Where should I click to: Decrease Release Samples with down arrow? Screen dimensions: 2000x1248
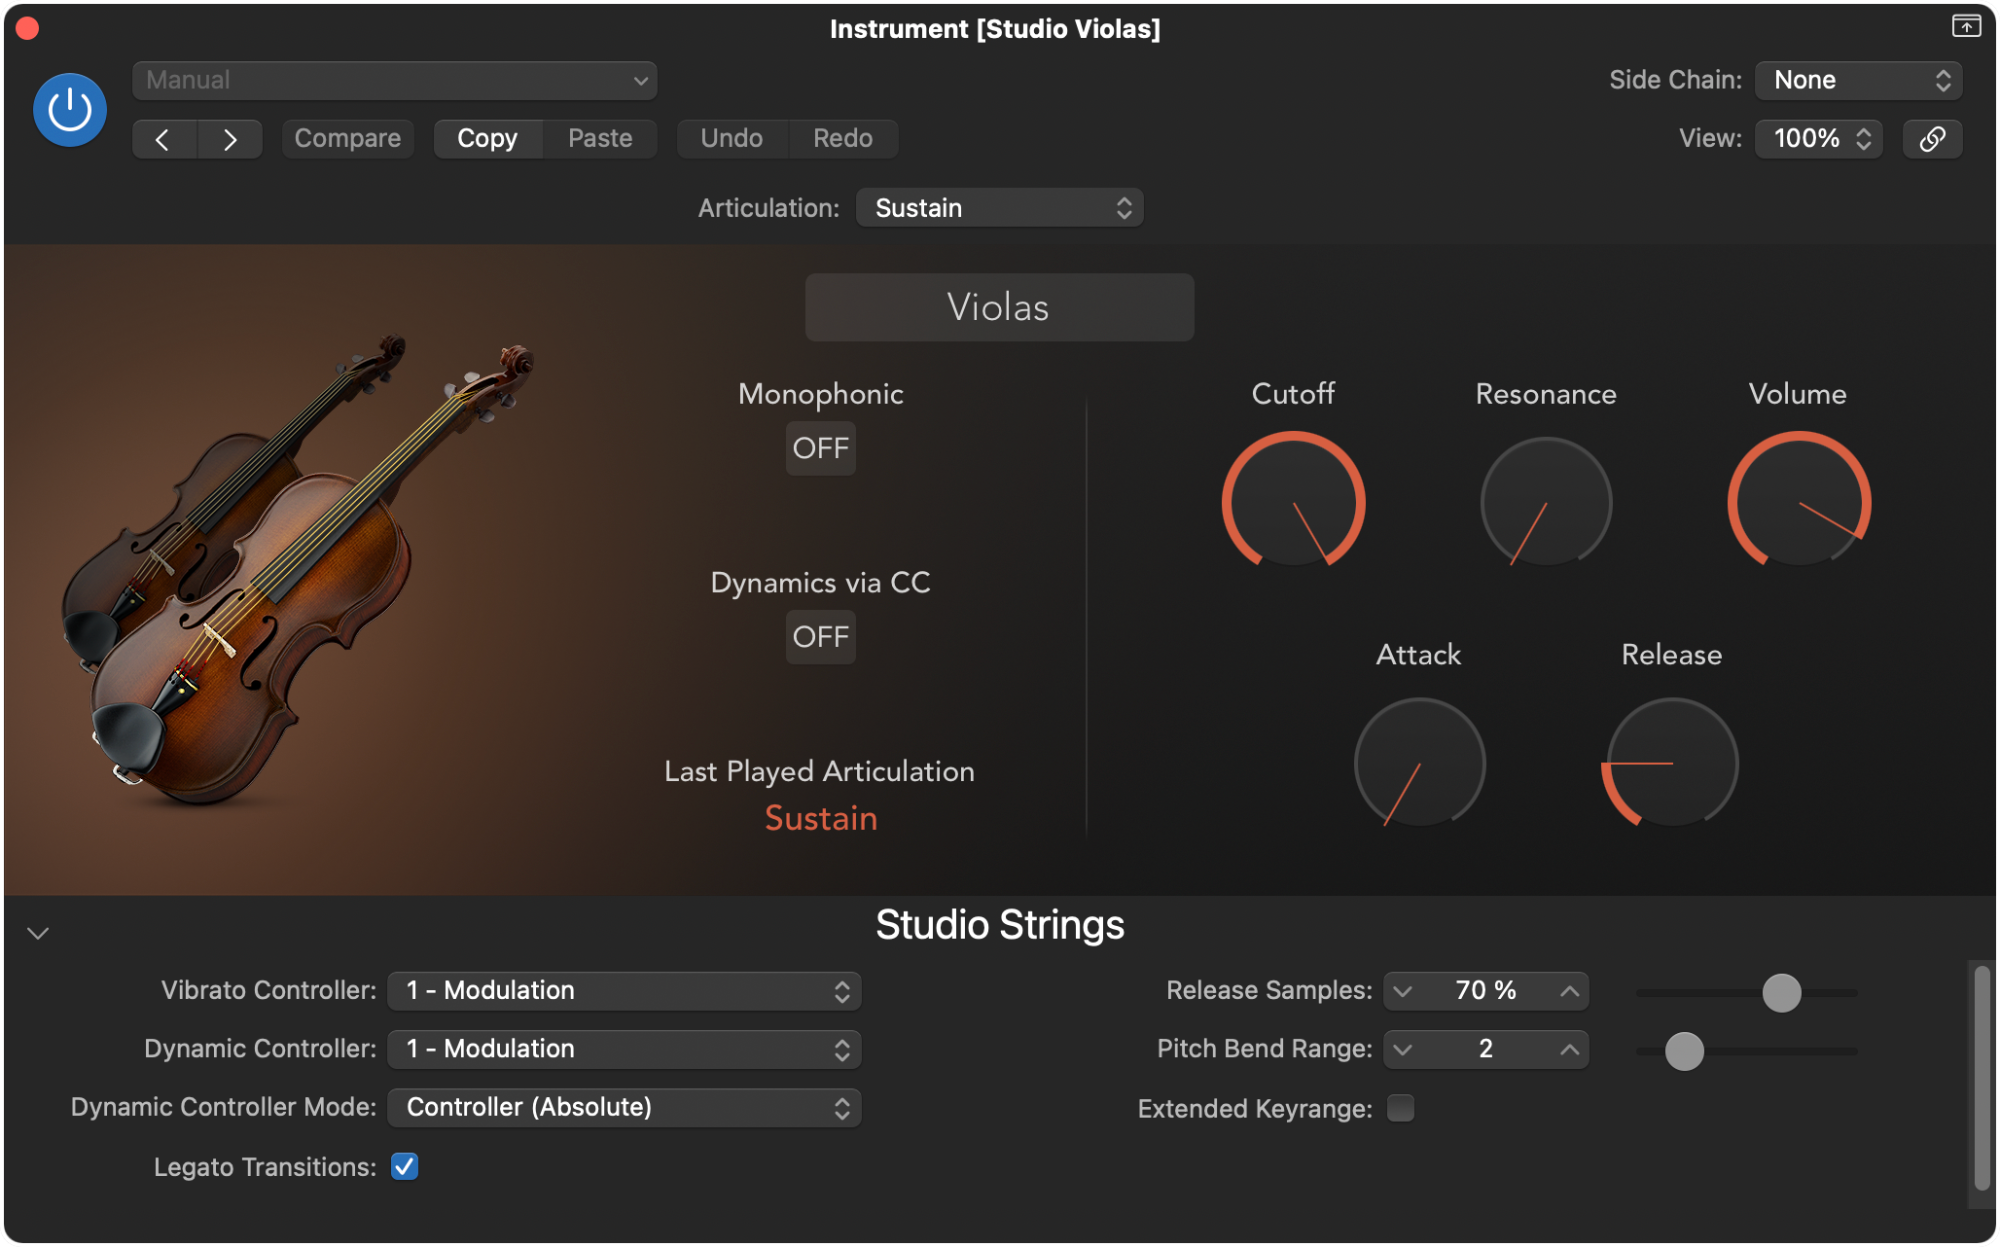point(1403,991)
